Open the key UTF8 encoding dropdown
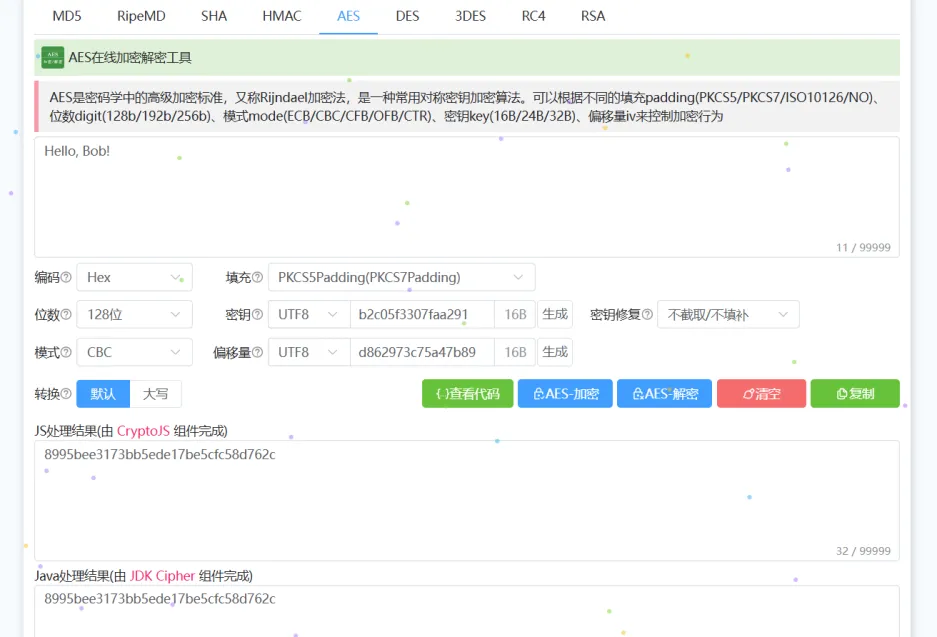The image size is (937, 637). click(309, 314)
